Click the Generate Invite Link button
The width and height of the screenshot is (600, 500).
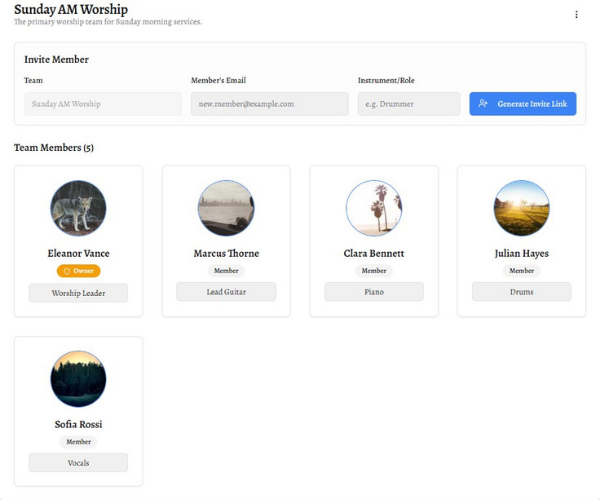(x=522, y=104)
